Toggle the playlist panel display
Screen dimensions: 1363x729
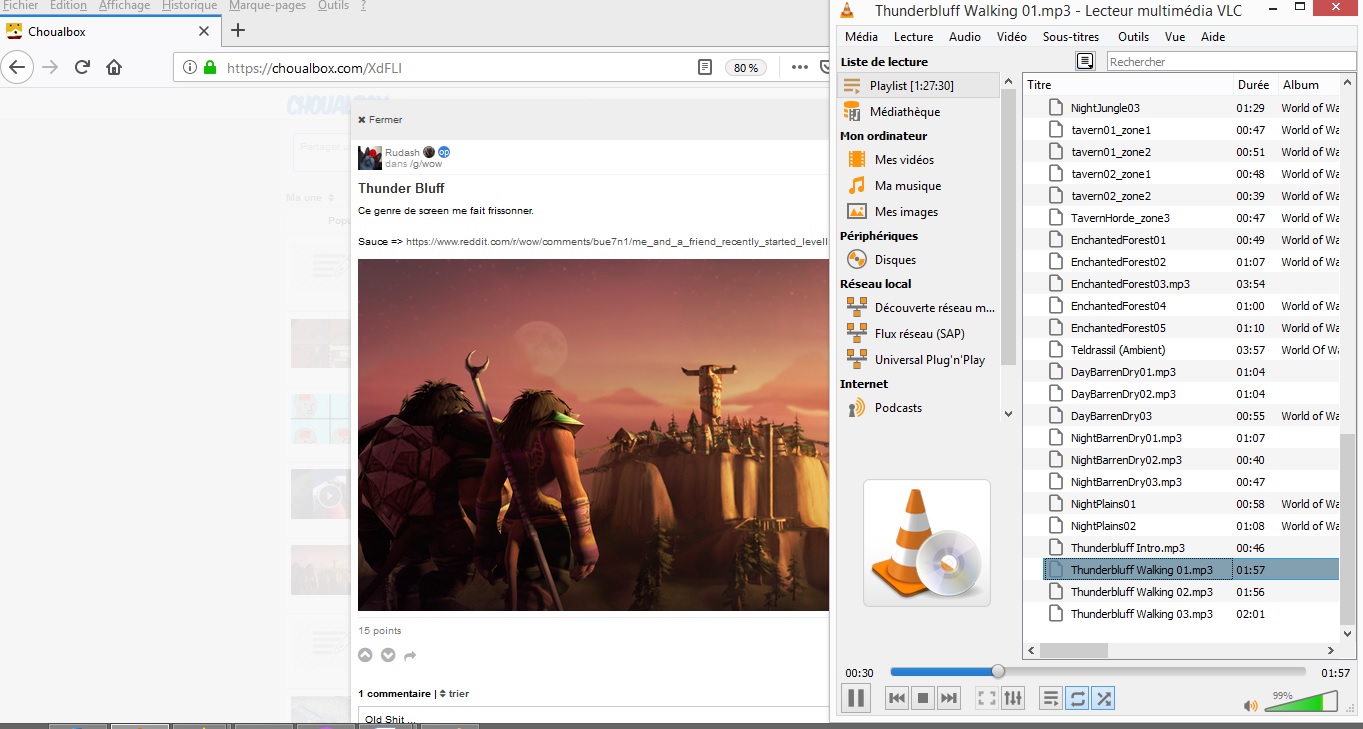tap(1050, 698)
